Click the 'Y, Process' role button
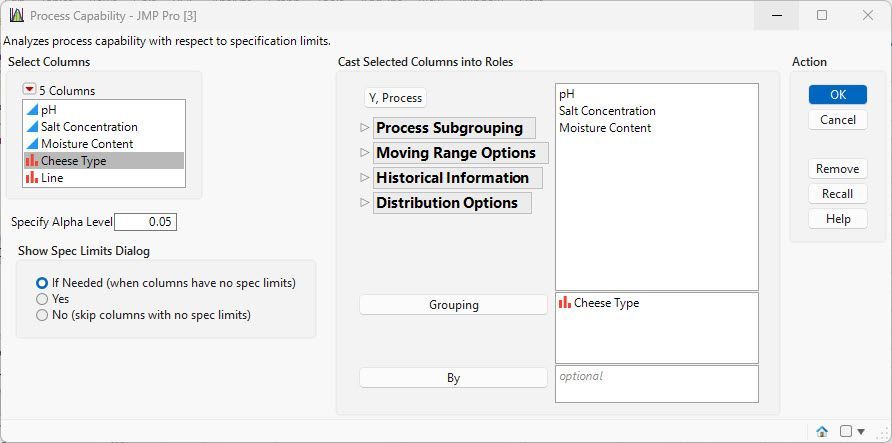The image size is (892, 443). click(x=395, y=98)
